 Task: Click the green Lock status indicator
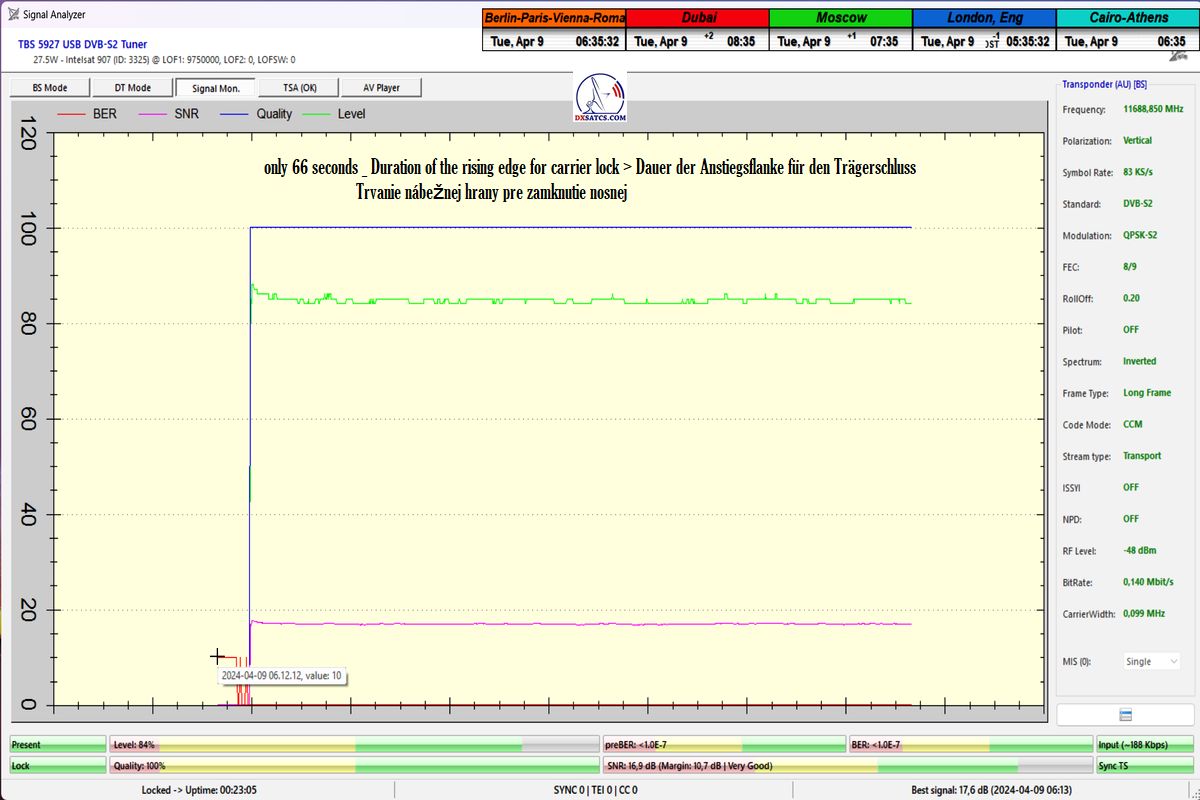(57, 766)
